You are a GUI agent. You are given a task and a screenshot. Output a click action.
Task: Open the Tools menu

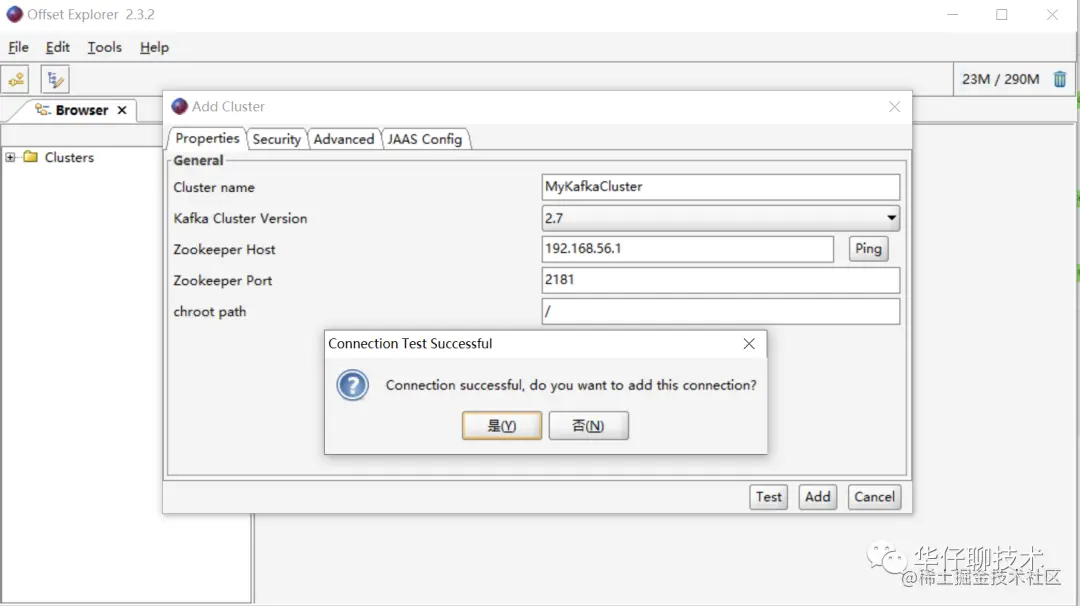pyautogui.click(x=105, y=48)
